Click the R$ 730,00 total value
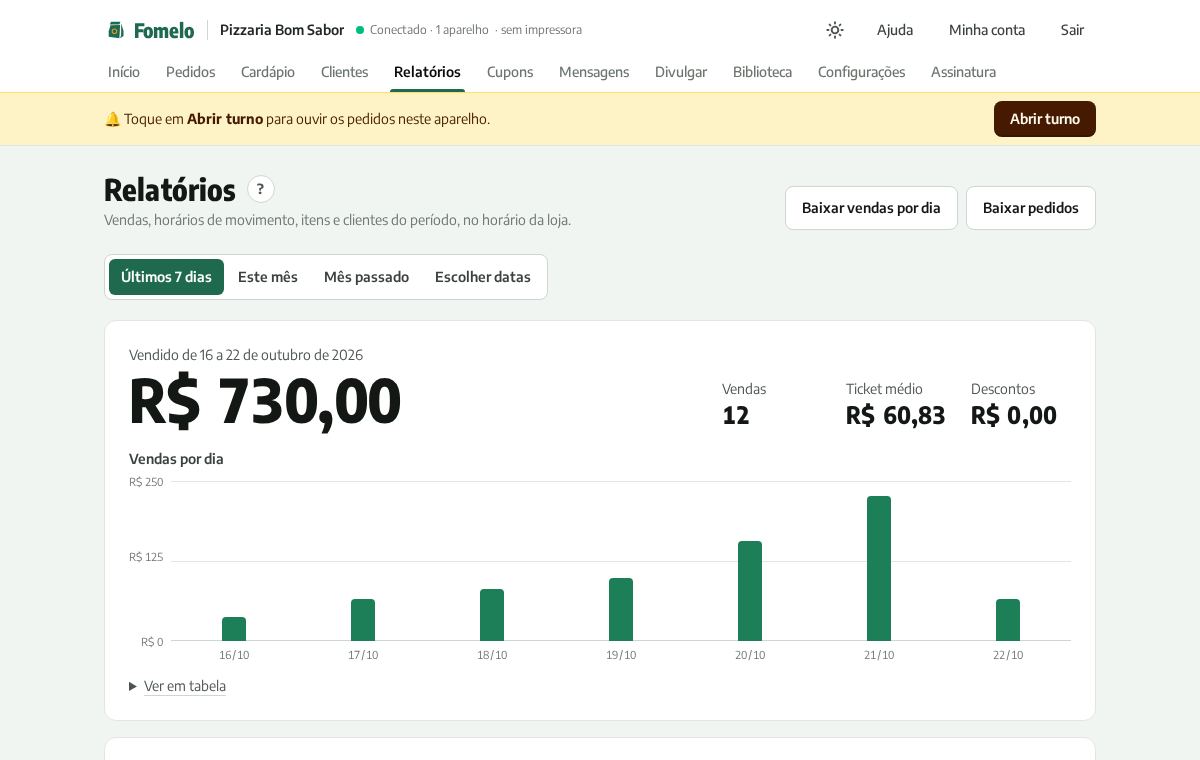This screenshot has height=760, width=1200. coord(265,401)
